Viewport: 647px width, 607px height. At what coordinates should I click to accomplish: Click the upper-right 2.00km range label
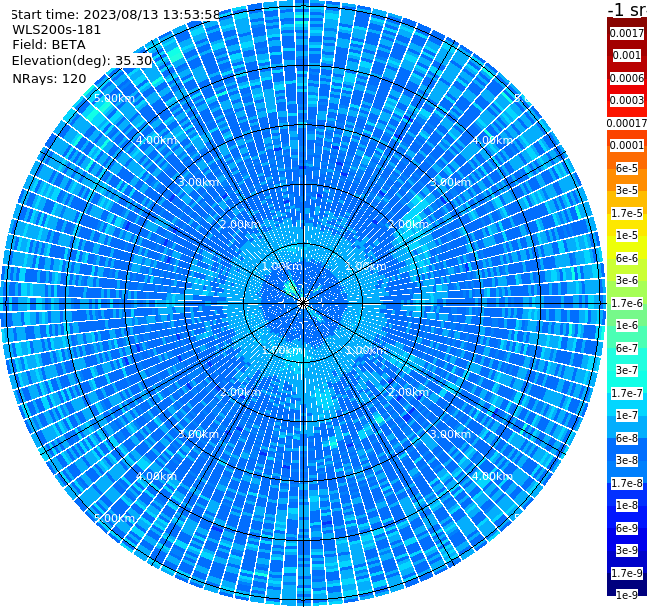tap(409, 224)
